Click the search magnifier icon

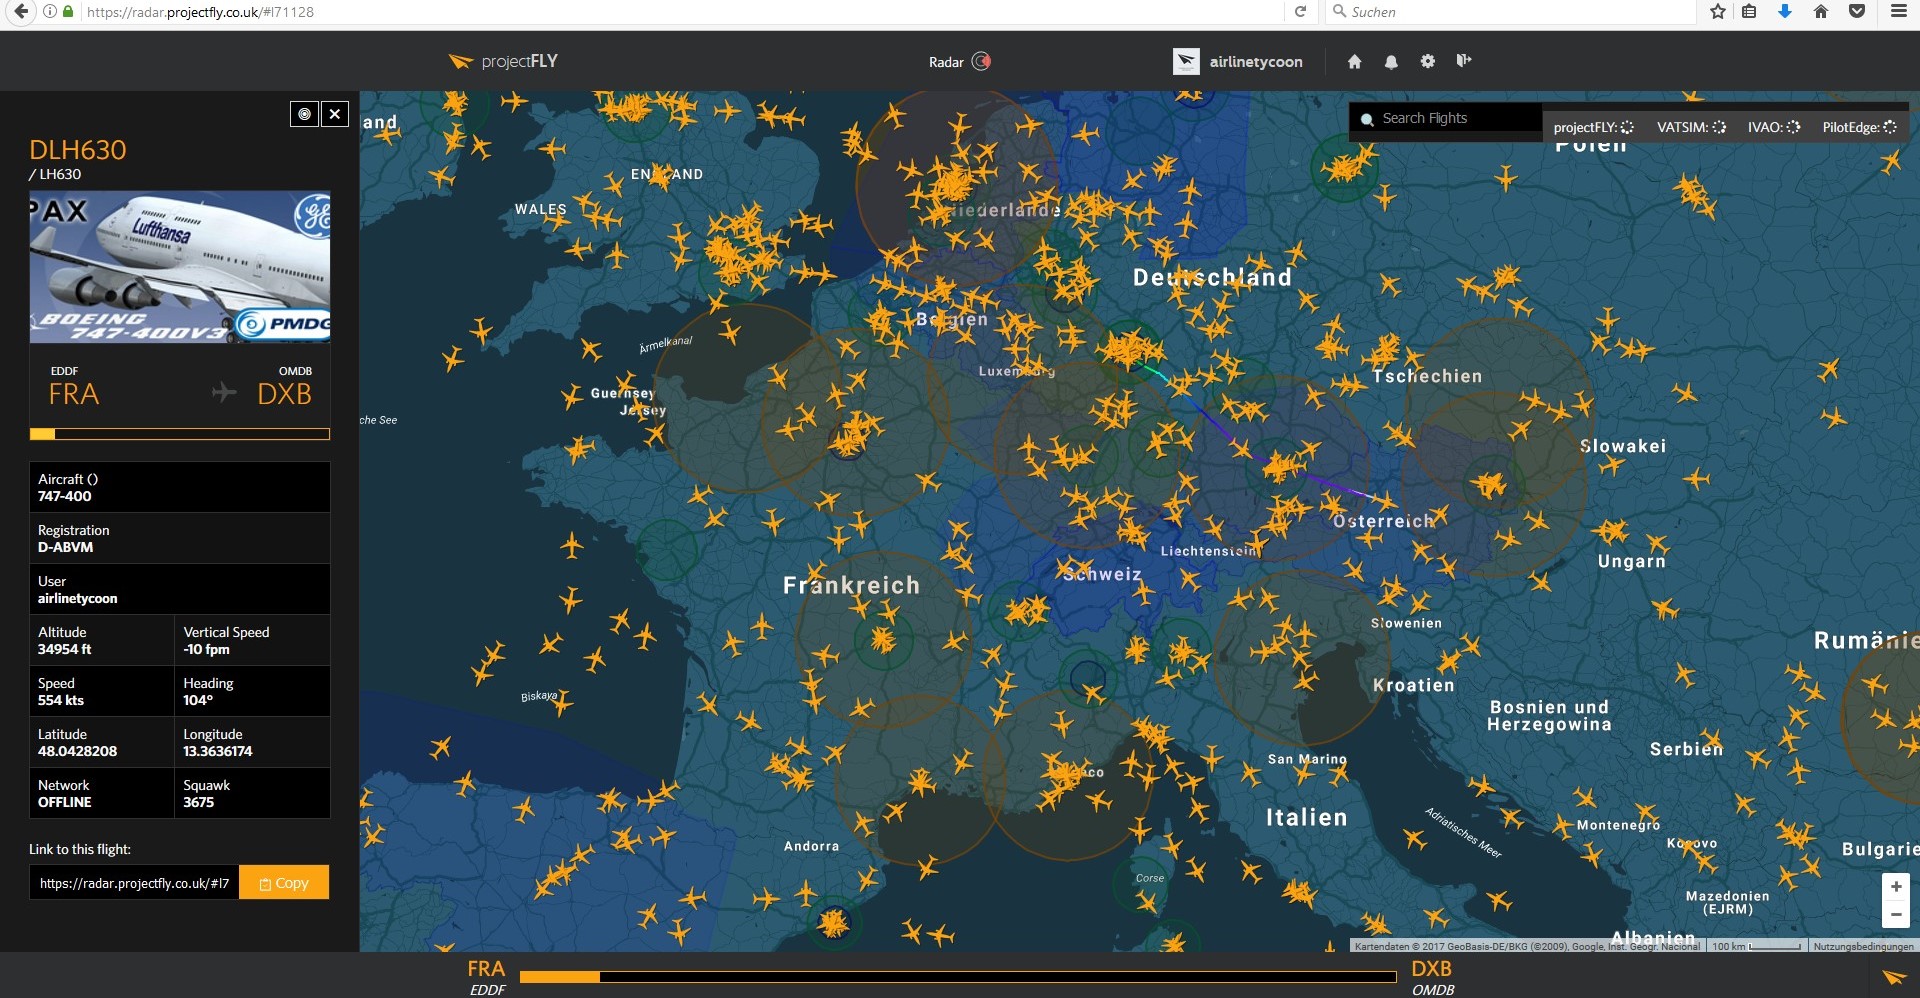click(x=1366, y=119)
